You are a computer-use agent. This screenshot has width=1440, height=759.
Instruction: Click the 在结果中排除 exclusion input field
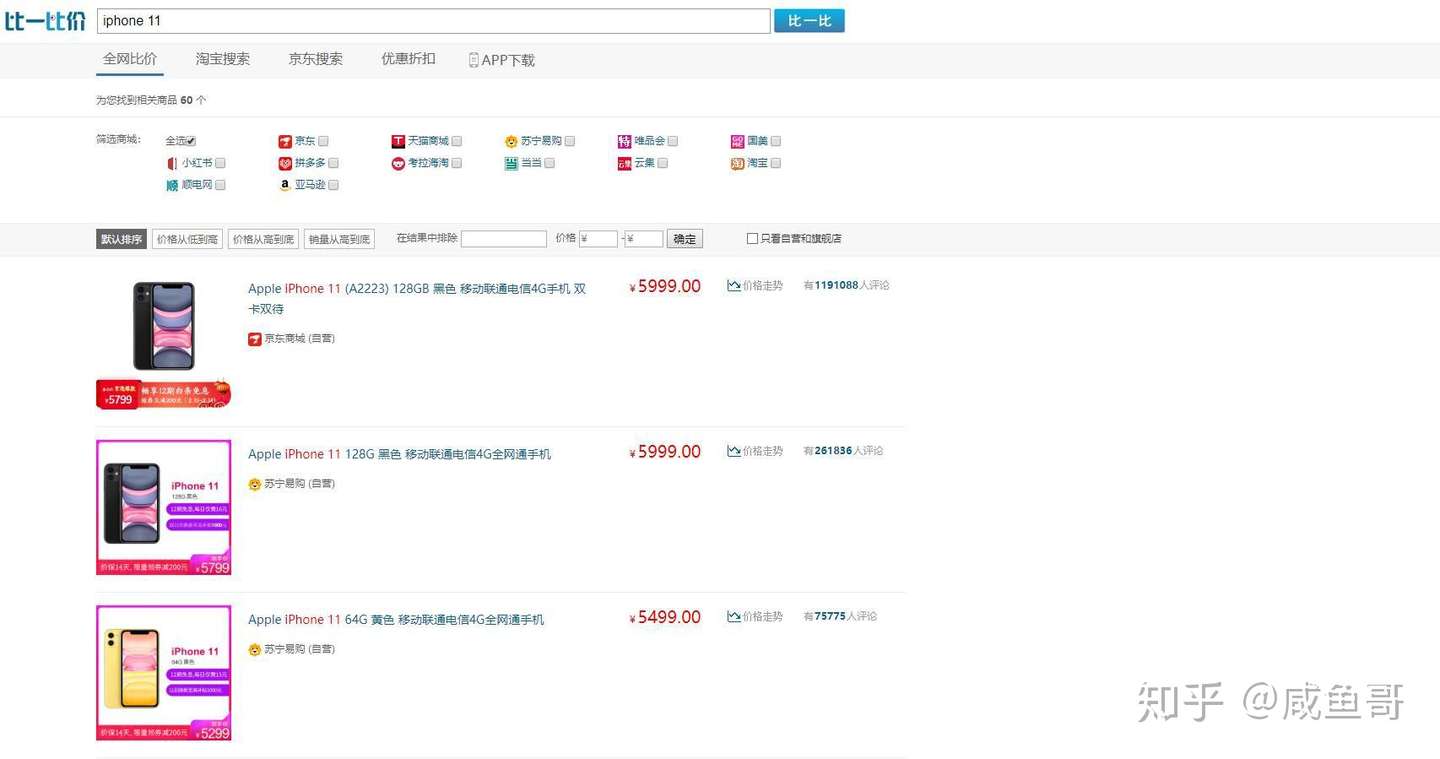504,239
